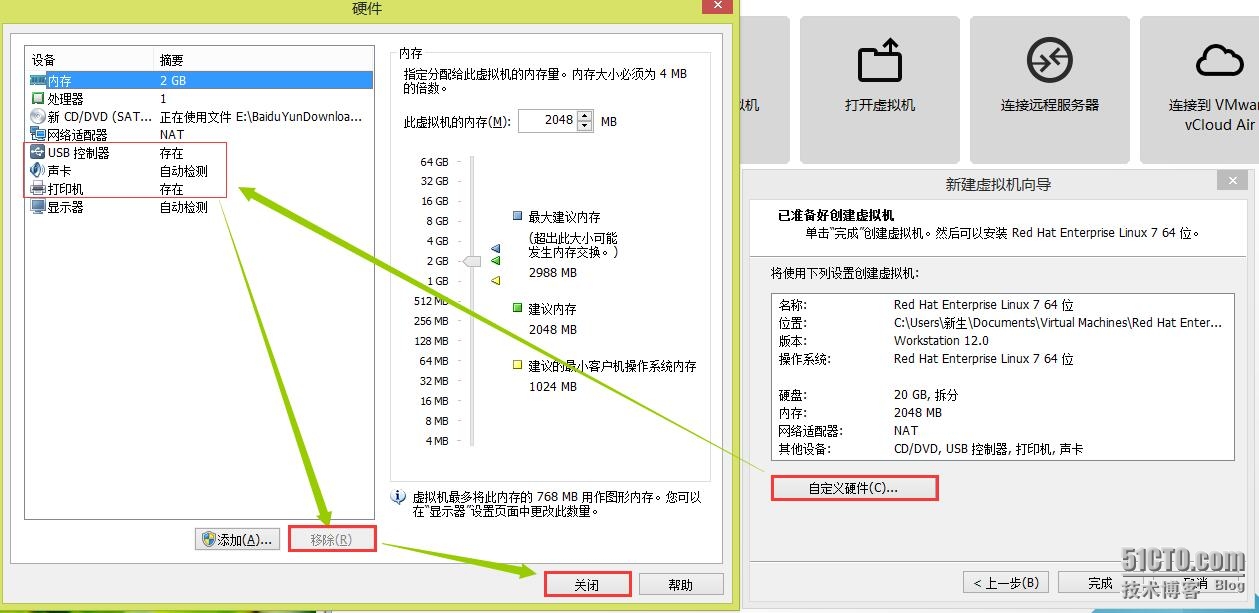Click the 上一步(B) button in wizard
This screenshot has width=1259, height=613.
pyautogui.click(x=1006, y=582)
